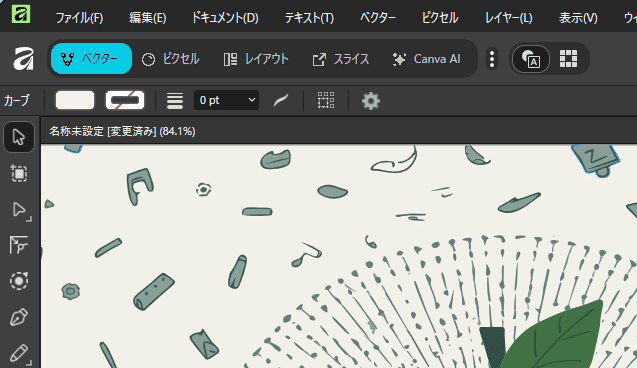
Task: Click the white Affinity logo in toolbar
Action: coord(23,59)
